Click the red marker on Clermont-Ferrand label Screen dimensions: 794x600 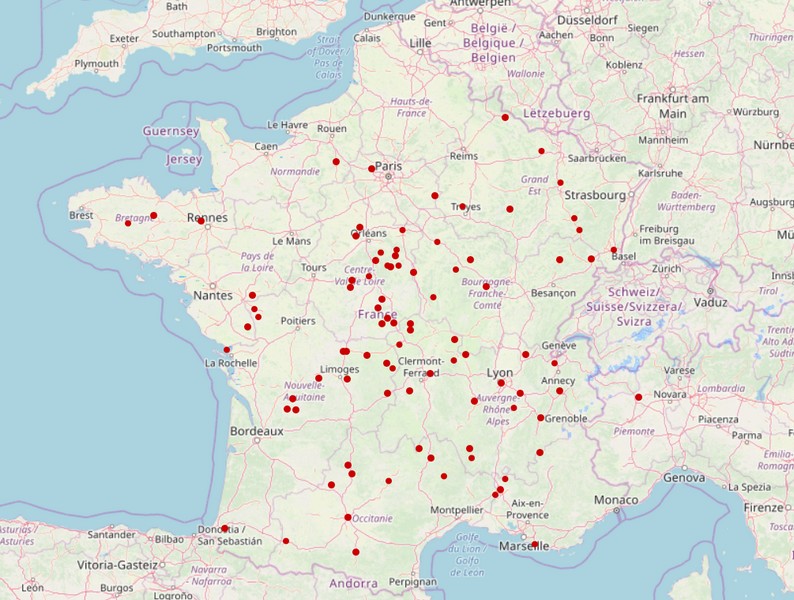[430, 373]
